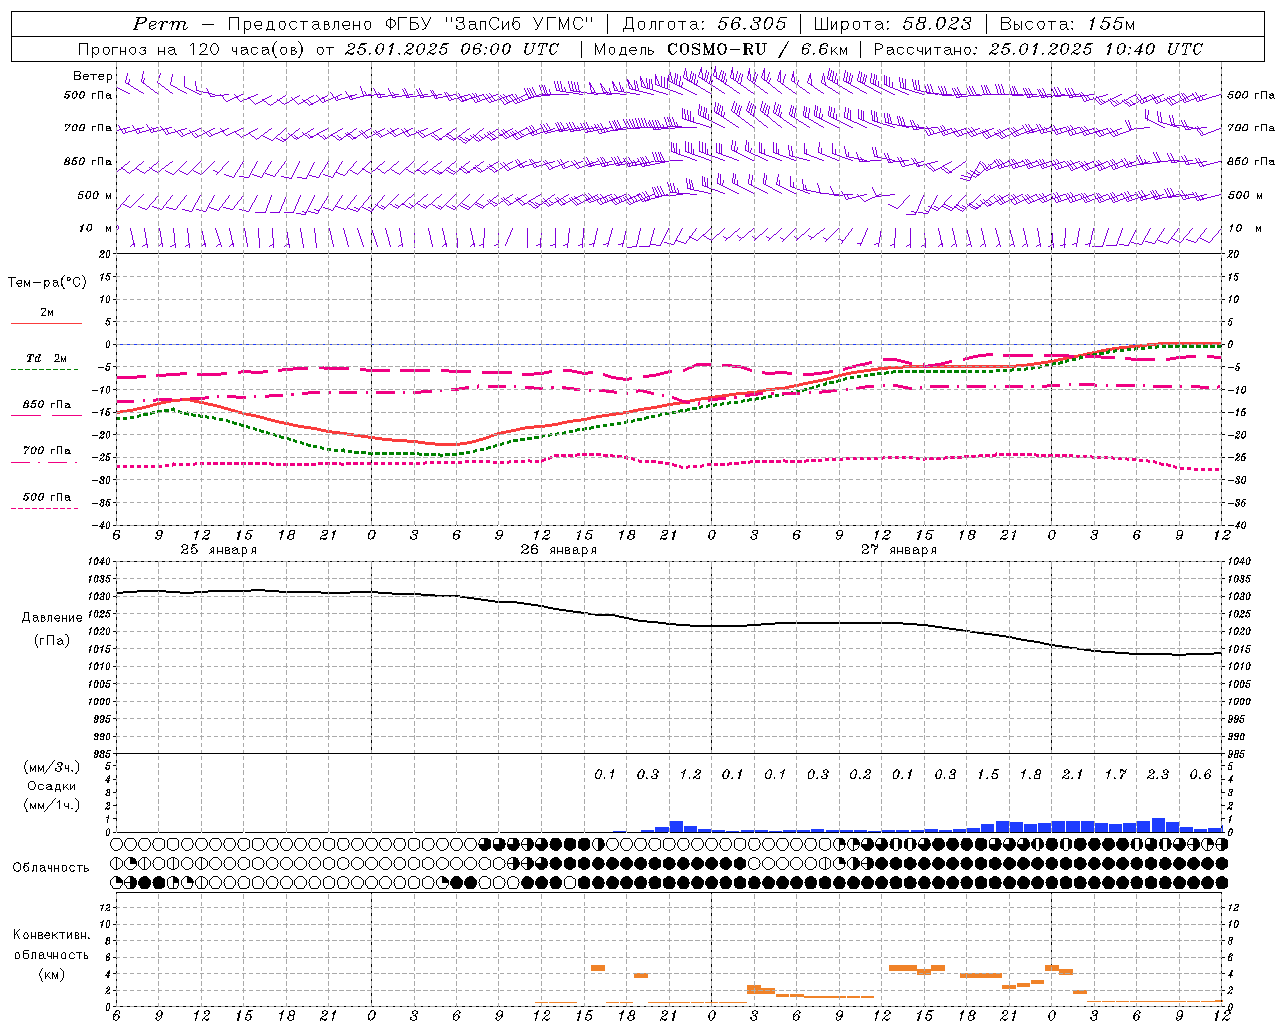Click the "27 января" date label
The image size is (1280, 1024).
tap(898, 550)
